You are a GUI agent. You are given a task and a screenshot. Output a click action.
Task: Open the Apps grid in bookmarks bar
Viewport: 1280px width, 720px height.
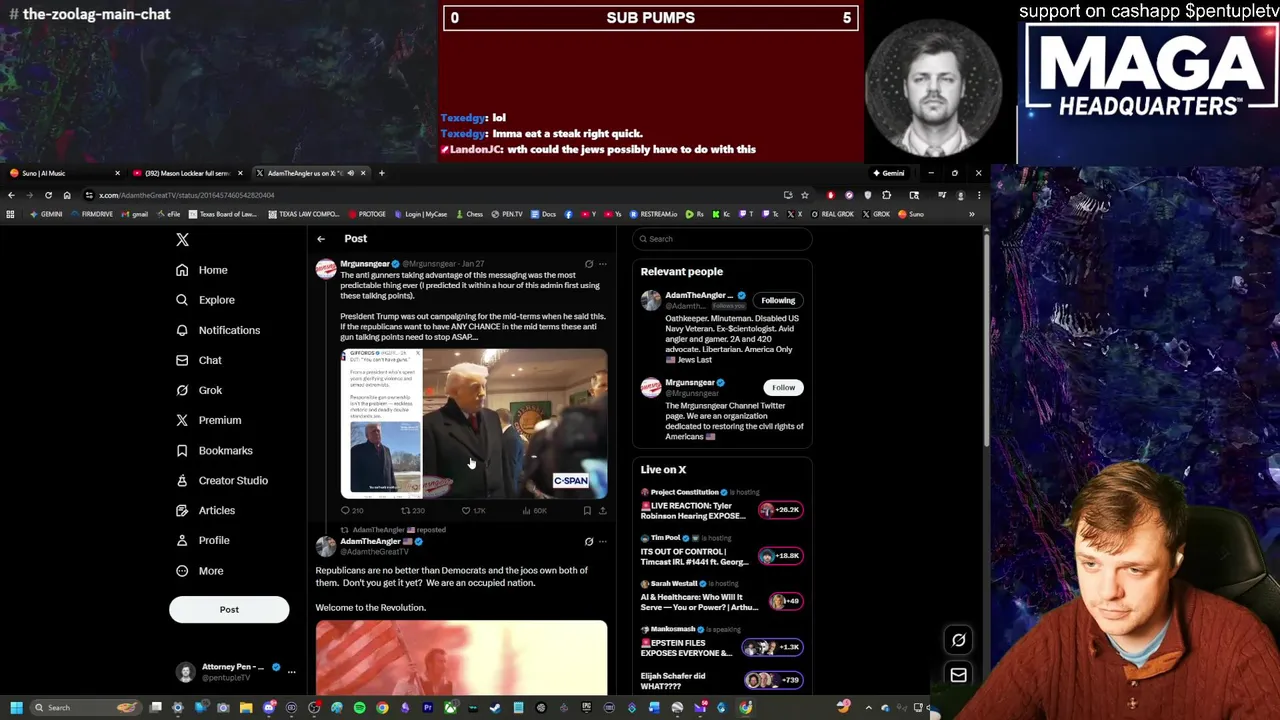(10, 214)
